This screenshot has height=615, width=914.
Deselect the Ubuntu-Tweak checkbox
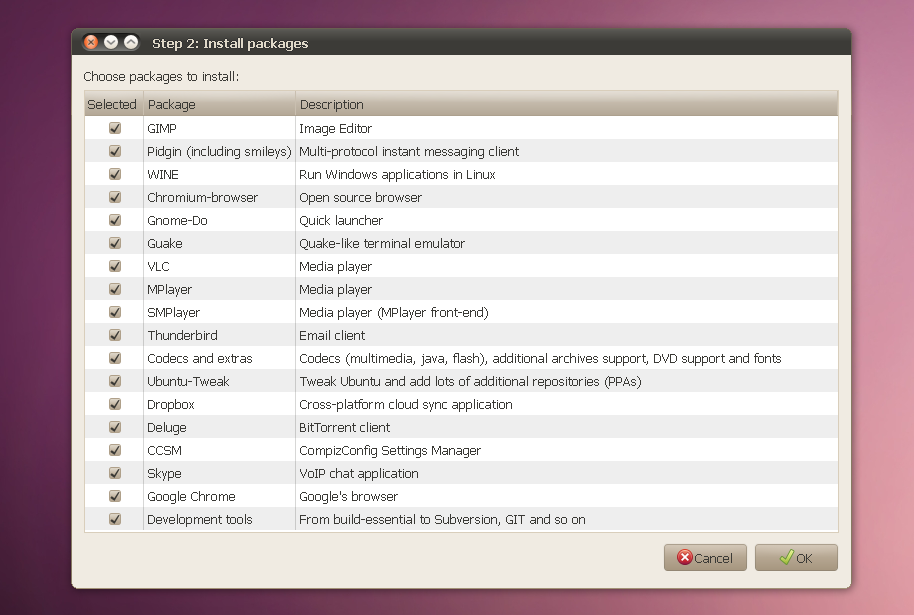point(115,381)
